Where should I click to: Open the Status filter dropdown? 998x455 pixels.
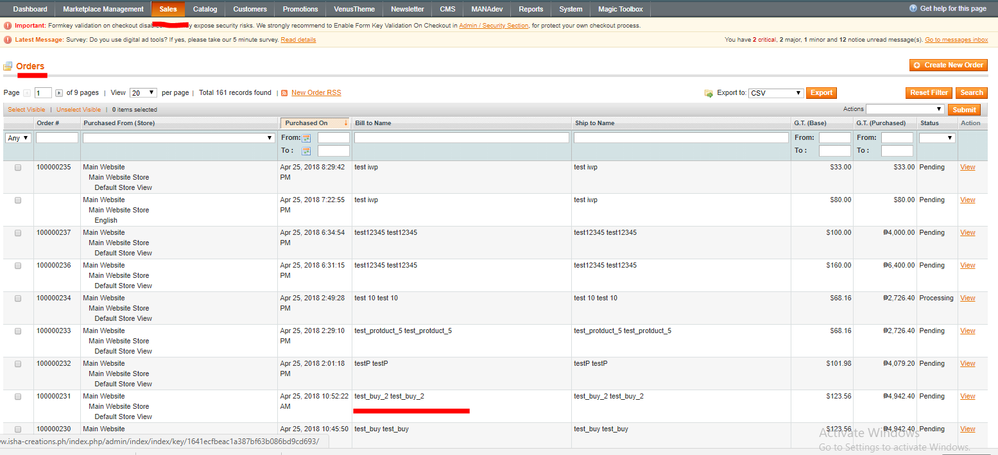[x=937, y=138]
